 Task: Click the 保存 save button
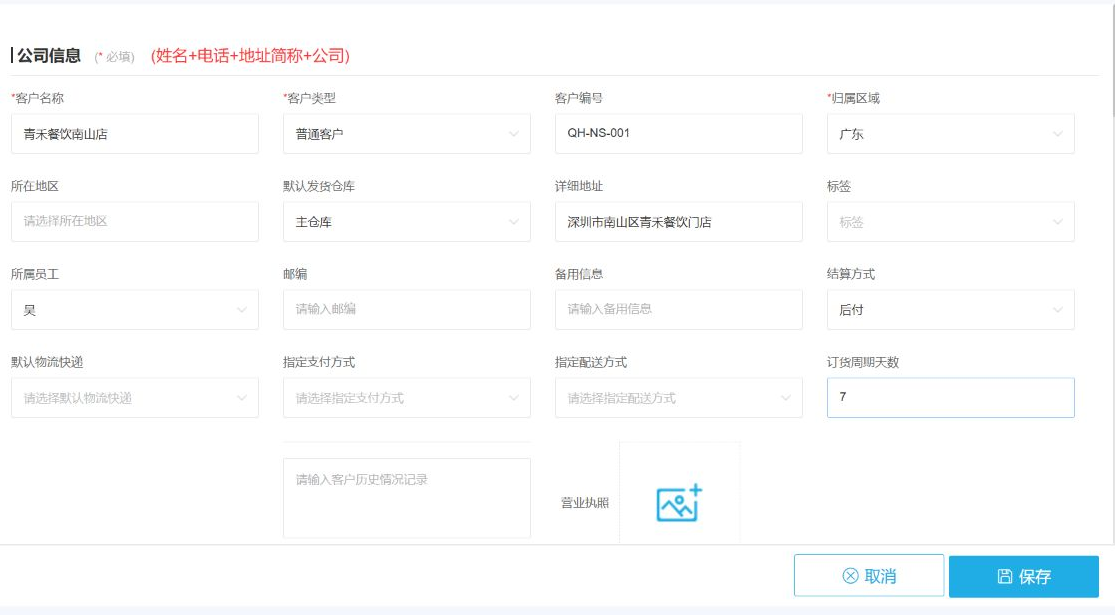point(1024,577)
